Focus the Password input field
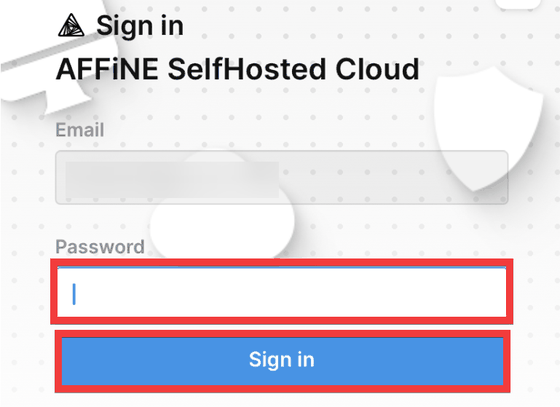560x407 pixels. coord(282,292)
